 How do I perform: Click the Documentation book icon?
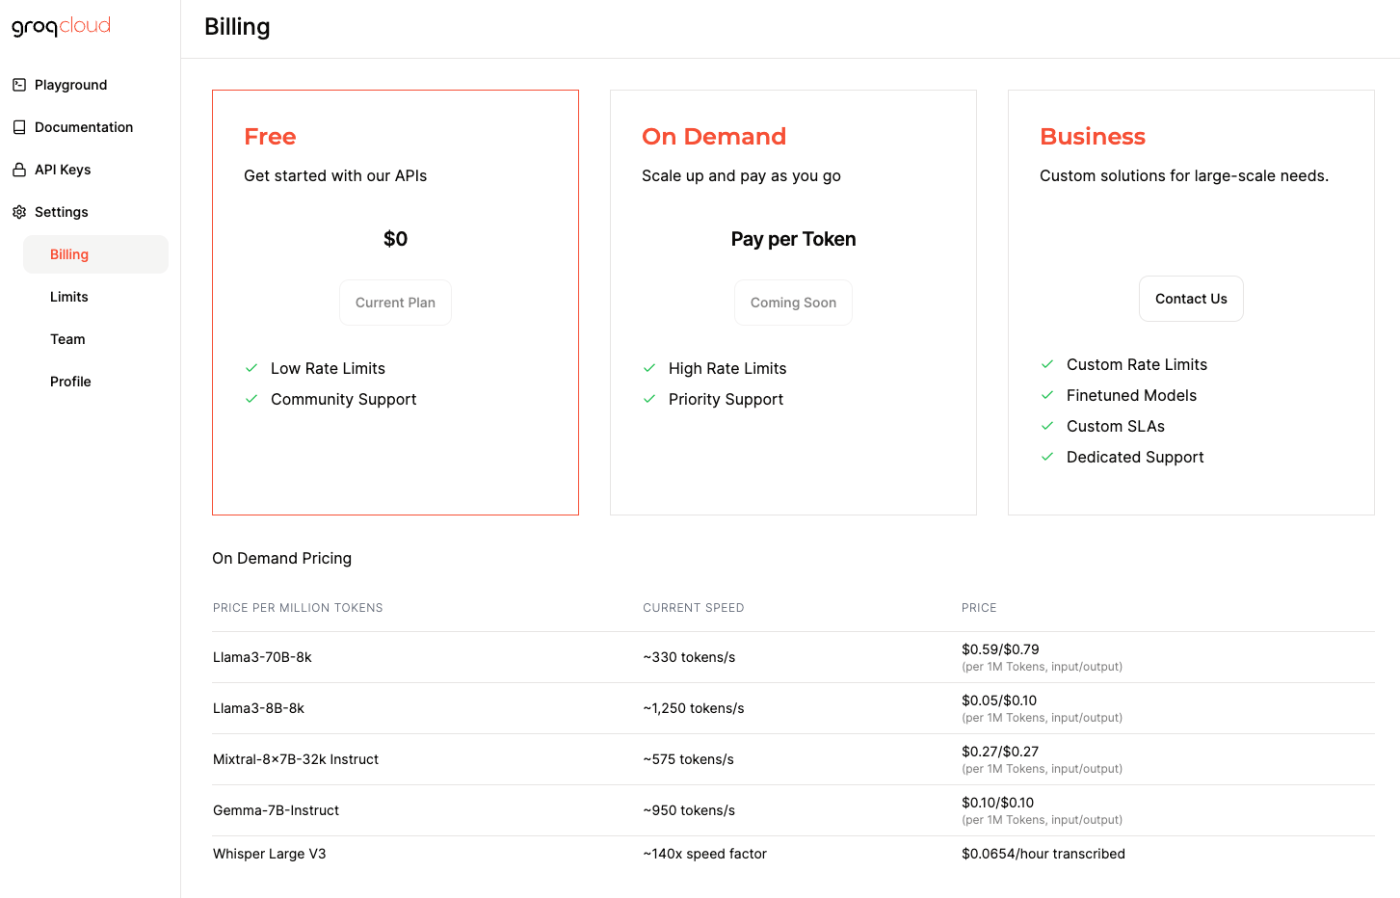click(19, 127)
